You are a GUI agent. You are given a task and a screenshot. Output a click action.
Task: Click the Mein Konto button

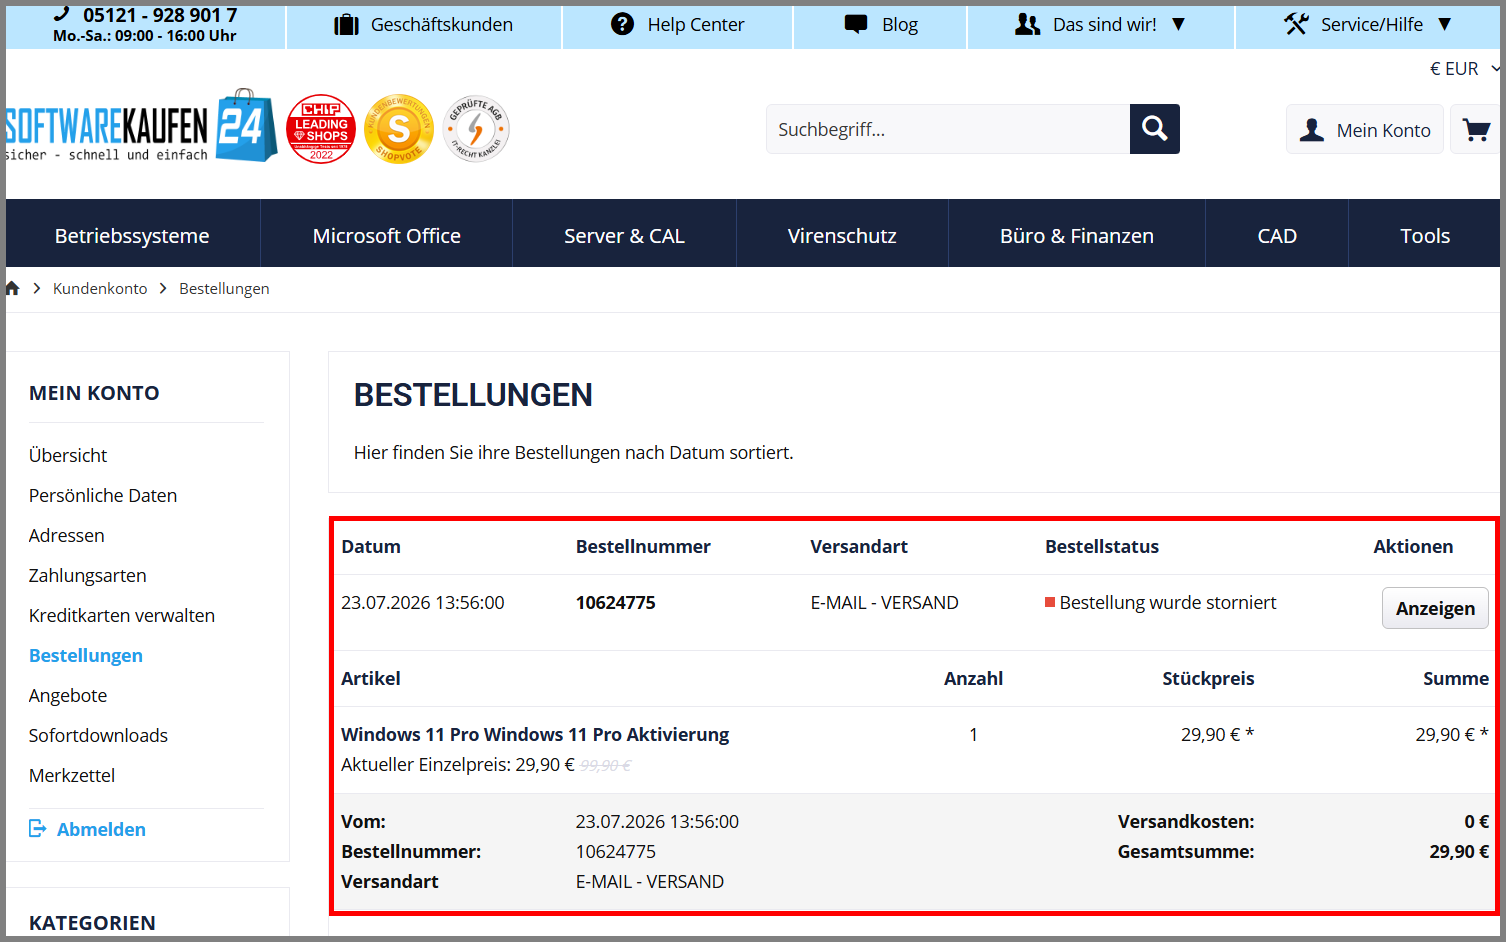click(x=1365, y=130)
